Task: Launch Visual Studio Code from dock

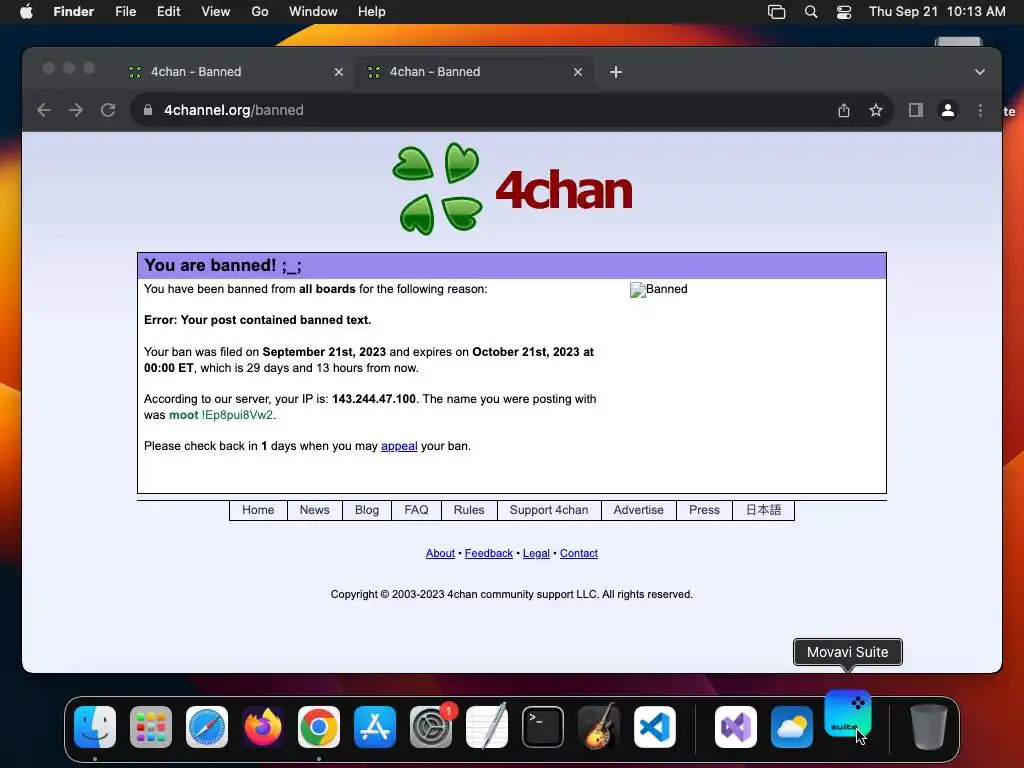Action: (x=655, y=727)
